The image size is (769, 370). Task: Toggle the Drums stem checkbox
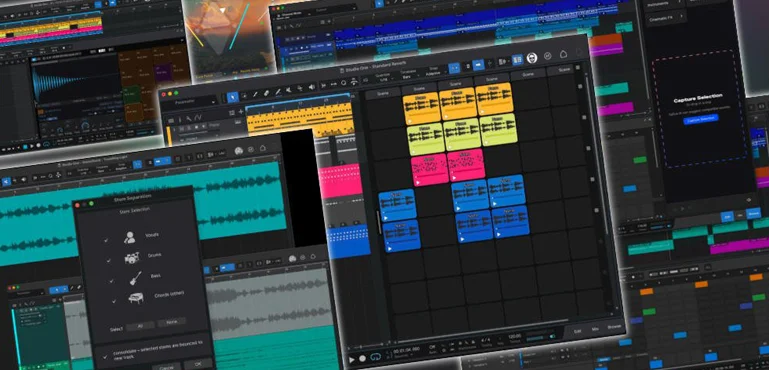(x=108, y=260)
